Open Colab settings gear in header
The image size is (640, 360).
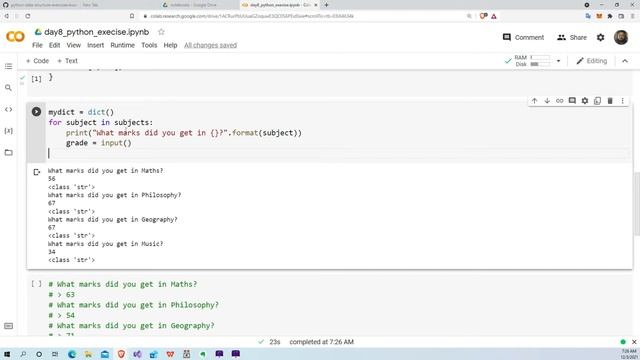[600, 38]
